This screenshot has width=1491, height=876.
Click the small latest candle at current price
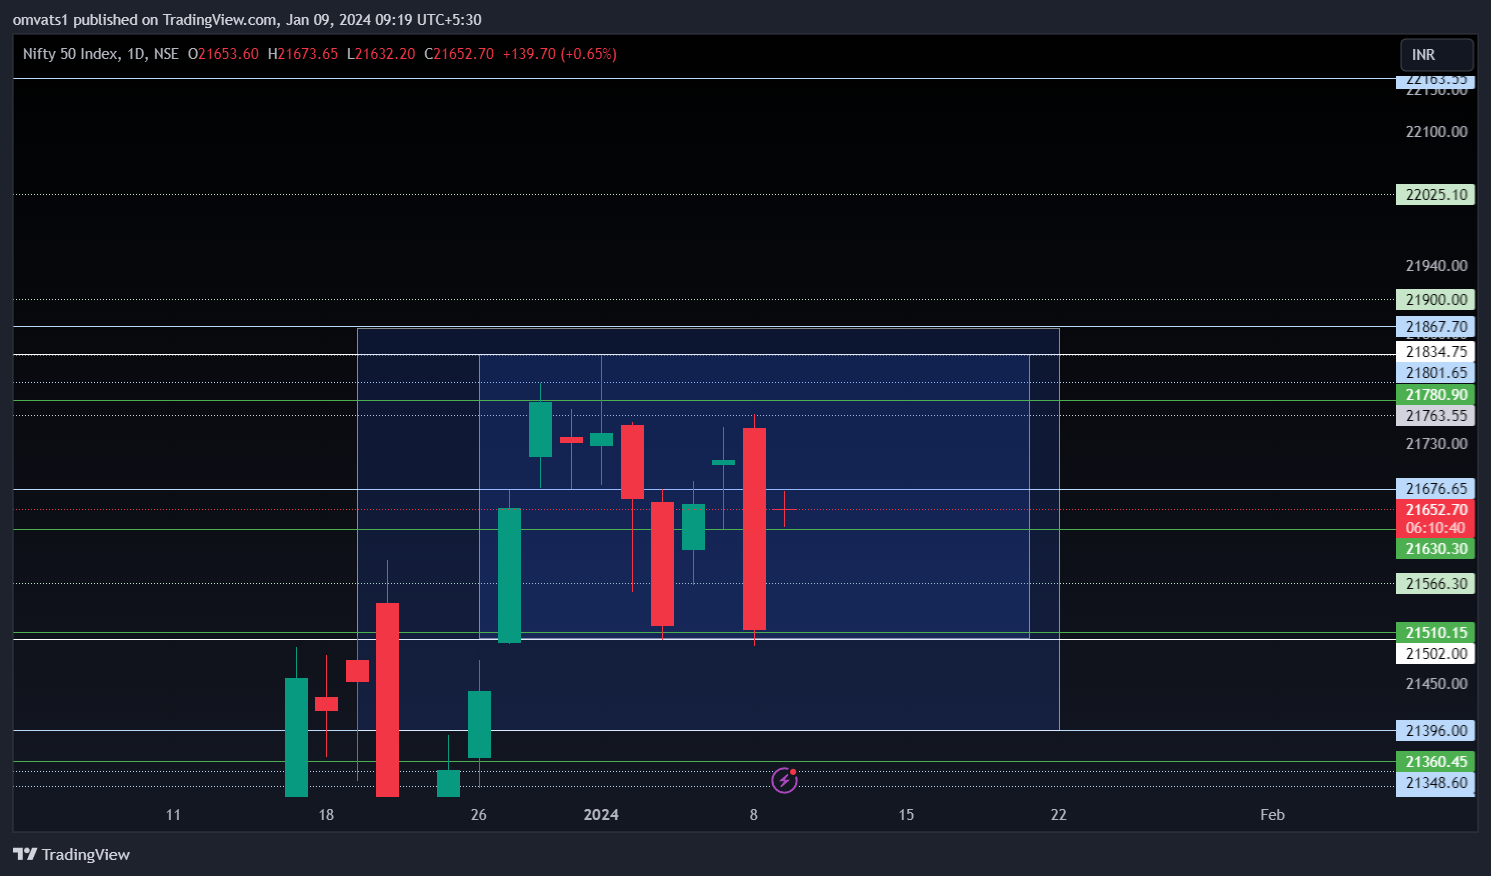(x=785, y=510)
